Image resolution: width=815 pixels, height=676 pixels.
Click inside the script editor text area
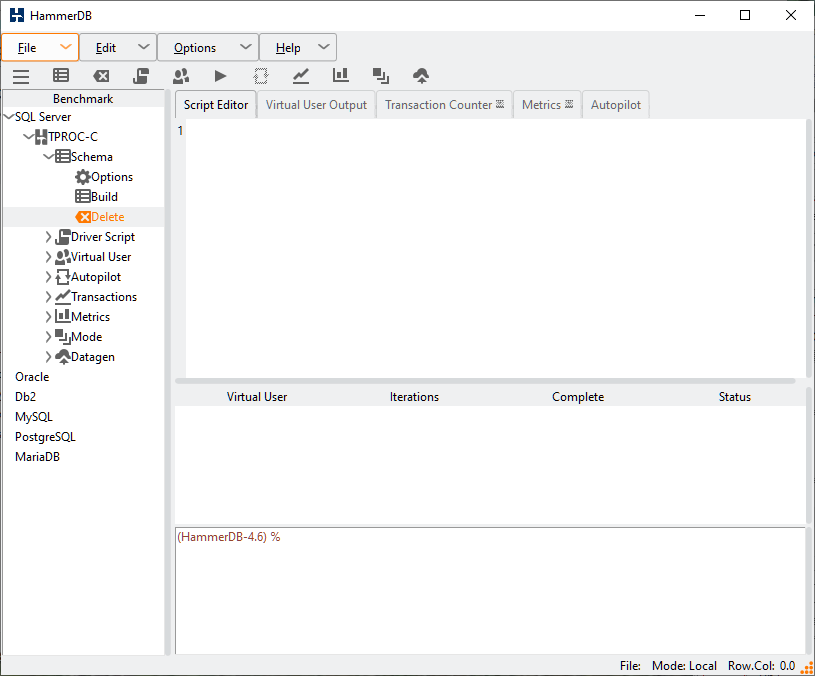(495, 248)
